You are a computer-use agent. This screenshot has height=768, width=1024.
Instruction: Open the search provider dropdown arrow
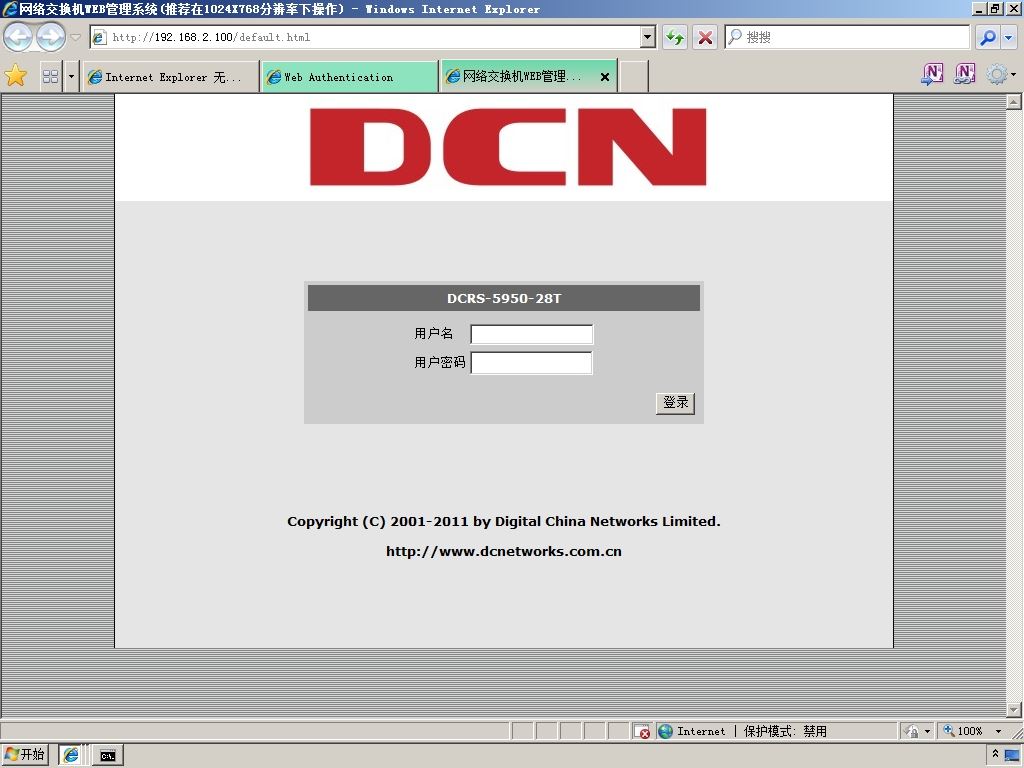(x=1009, y=37)
